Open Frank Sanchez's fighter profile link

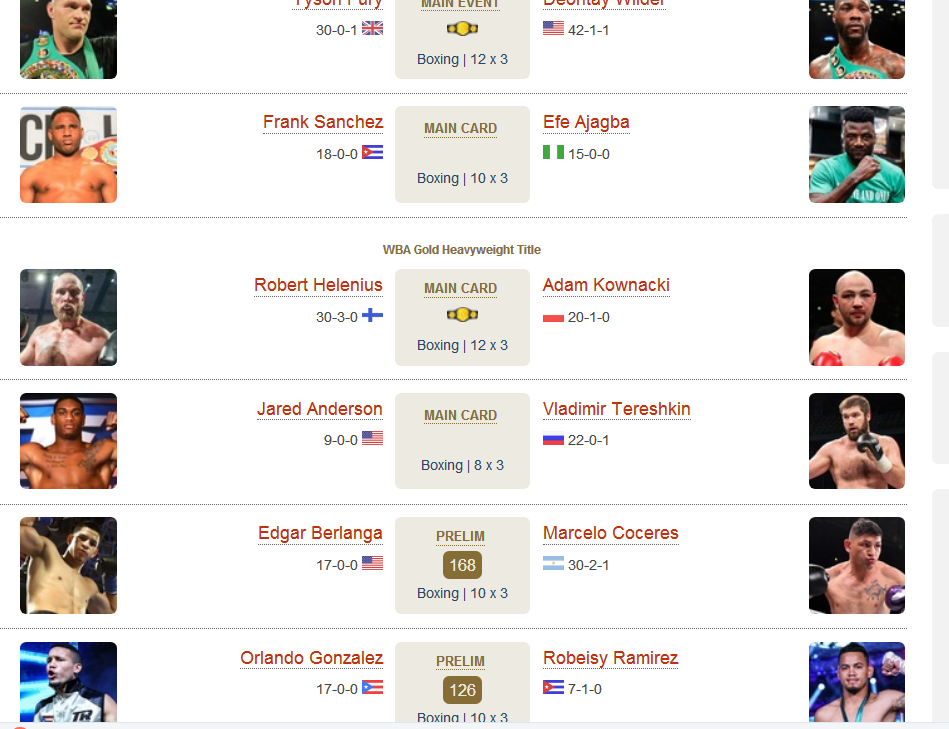point(323,122)
